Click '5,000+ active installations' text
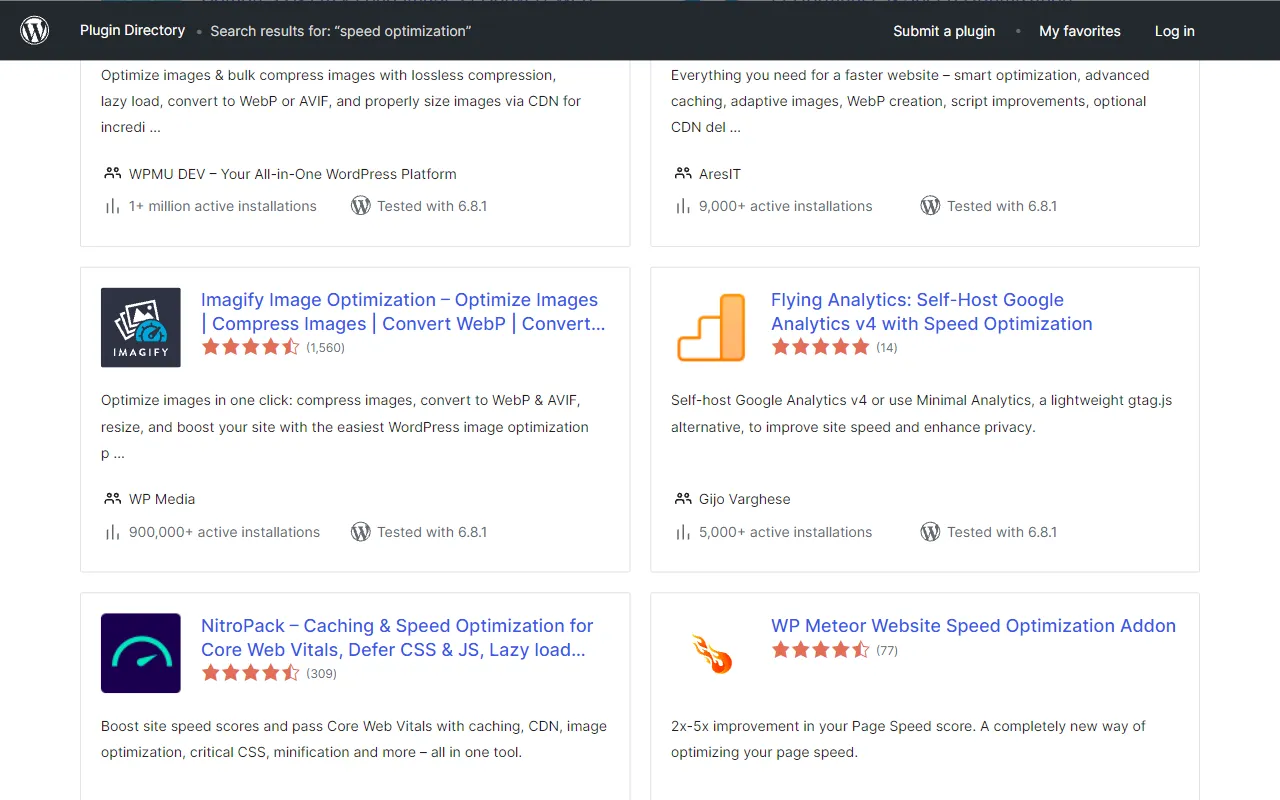 [786, 532]
